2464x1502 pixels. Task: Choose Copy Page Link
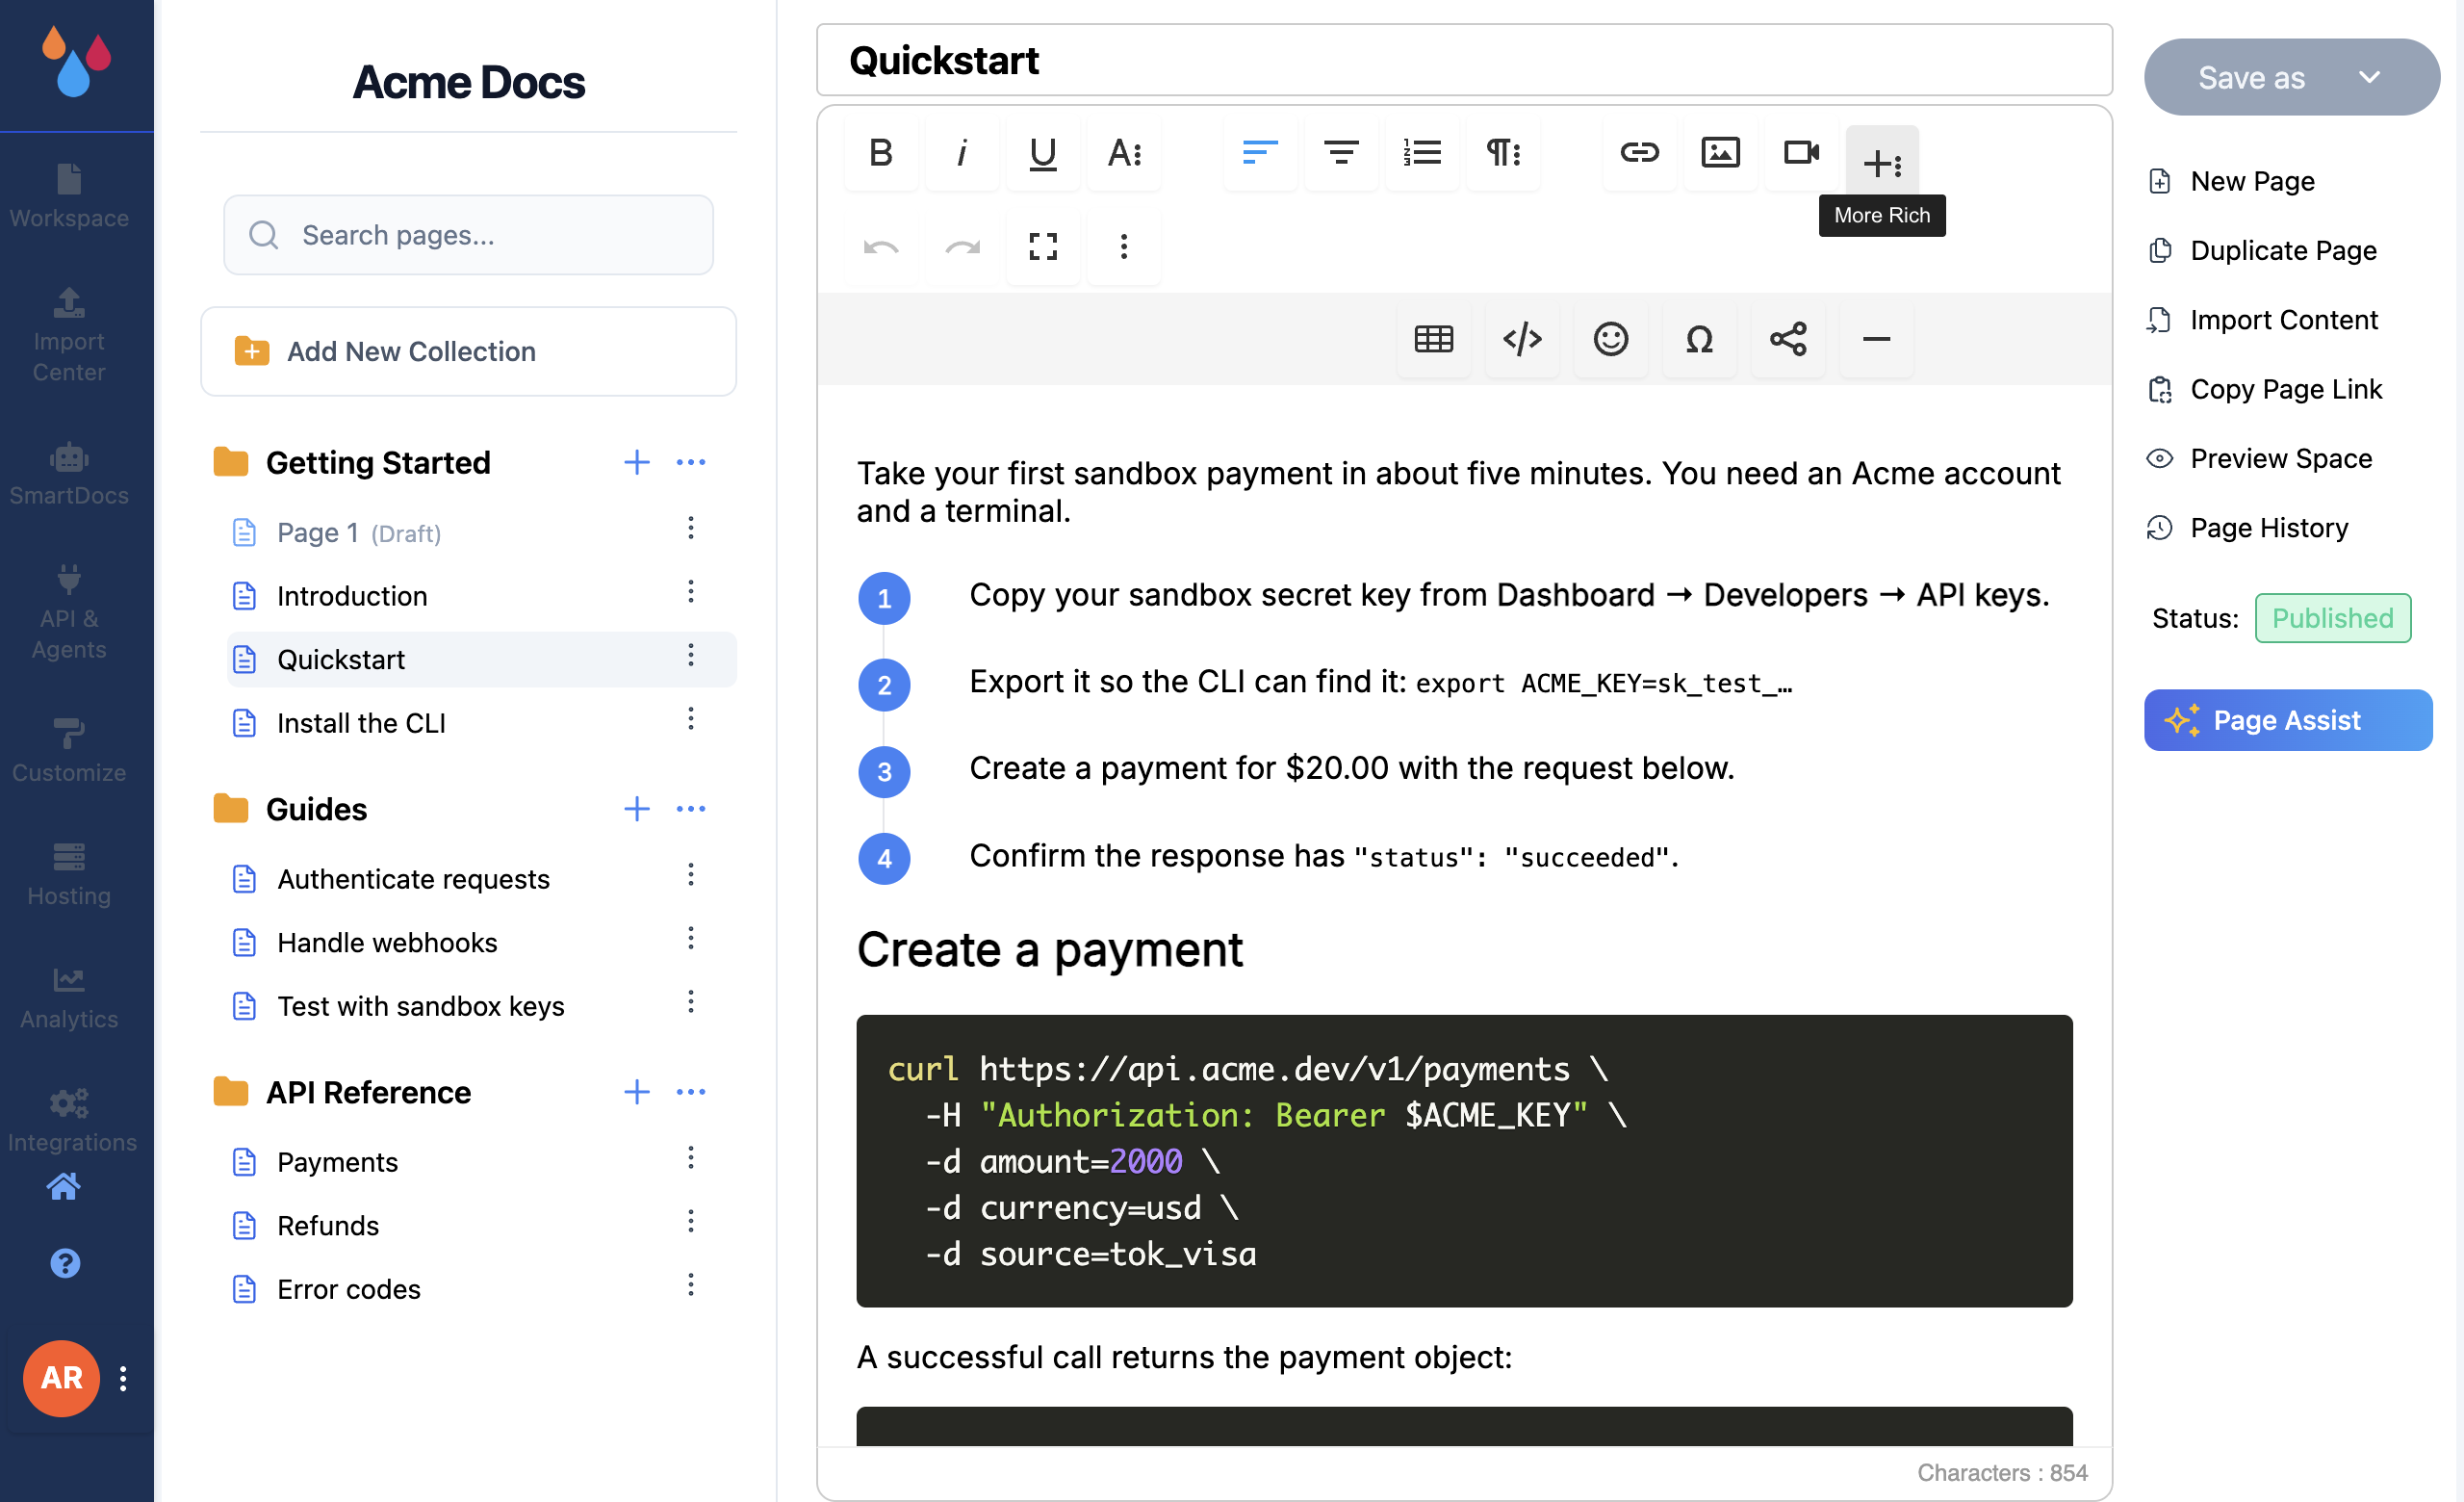pos(2265,389)
